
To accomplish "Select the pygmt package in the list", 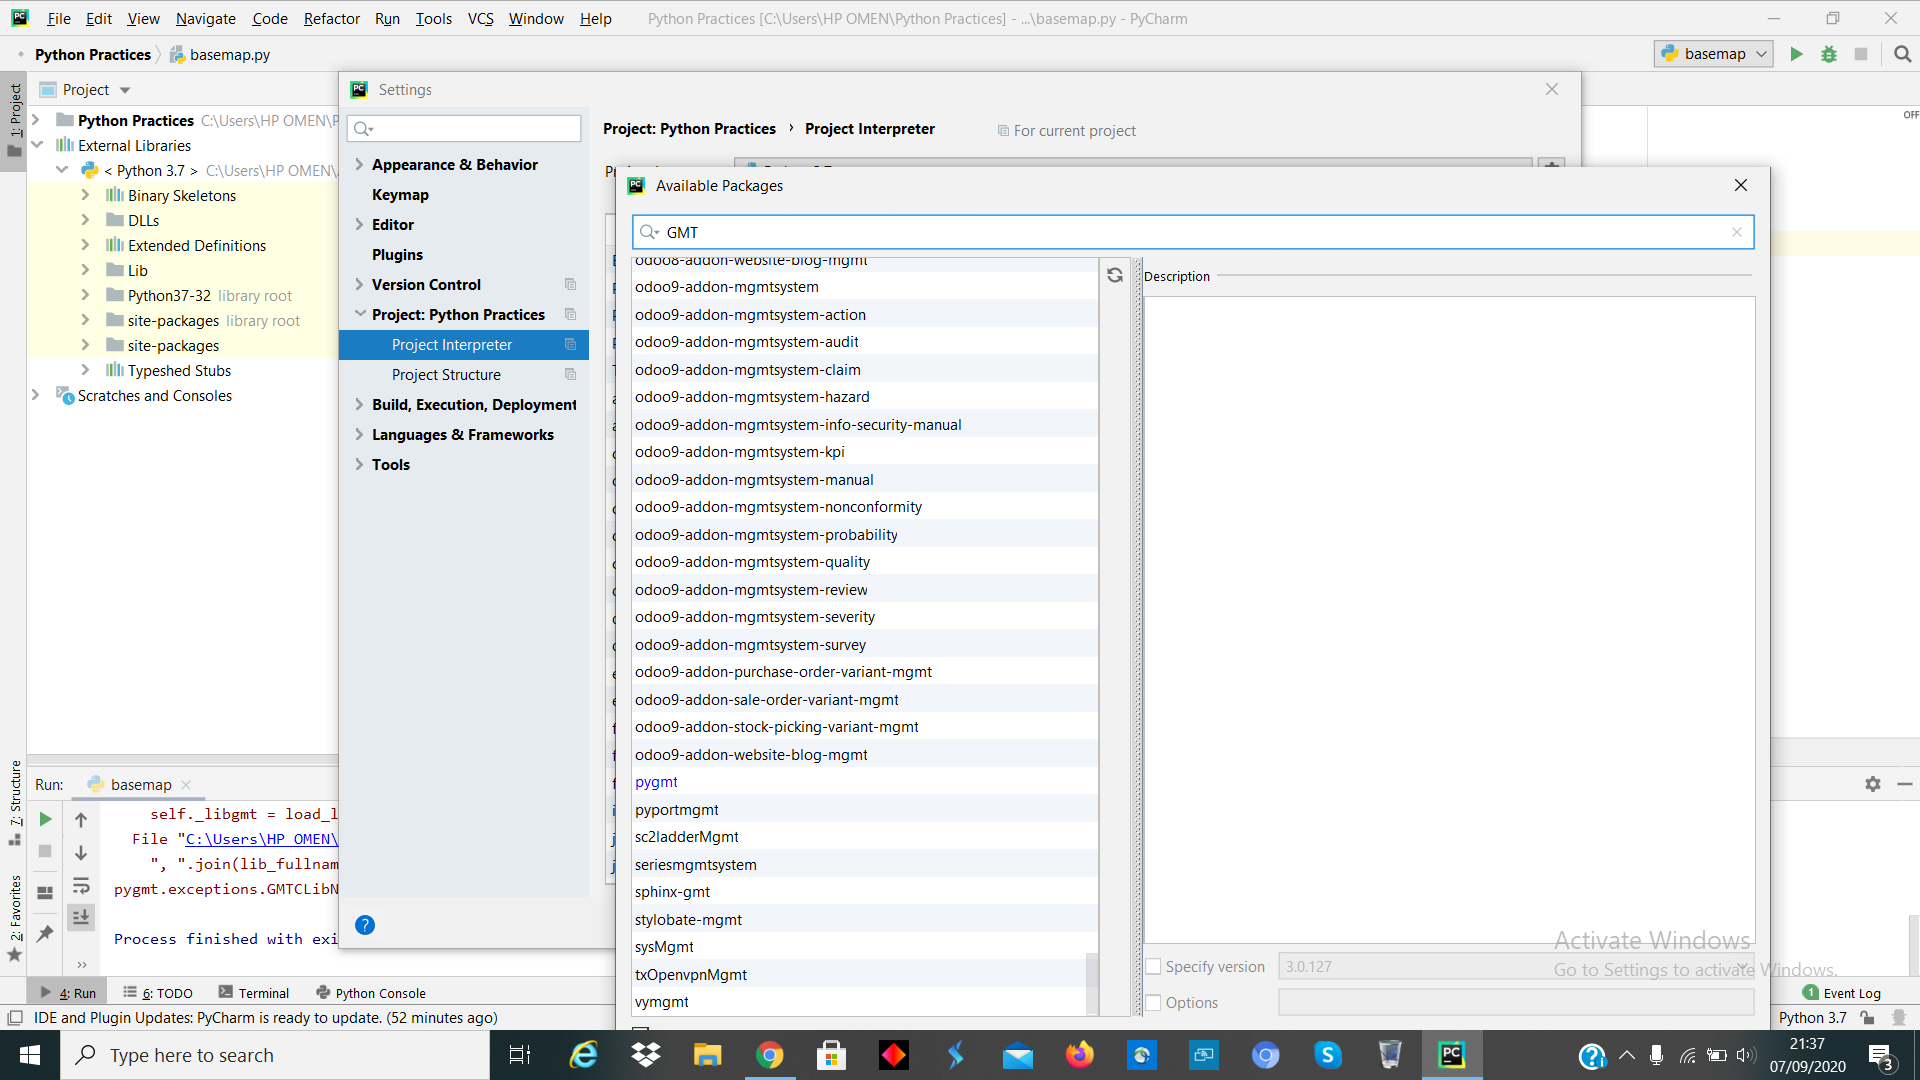I will point(656,781).
